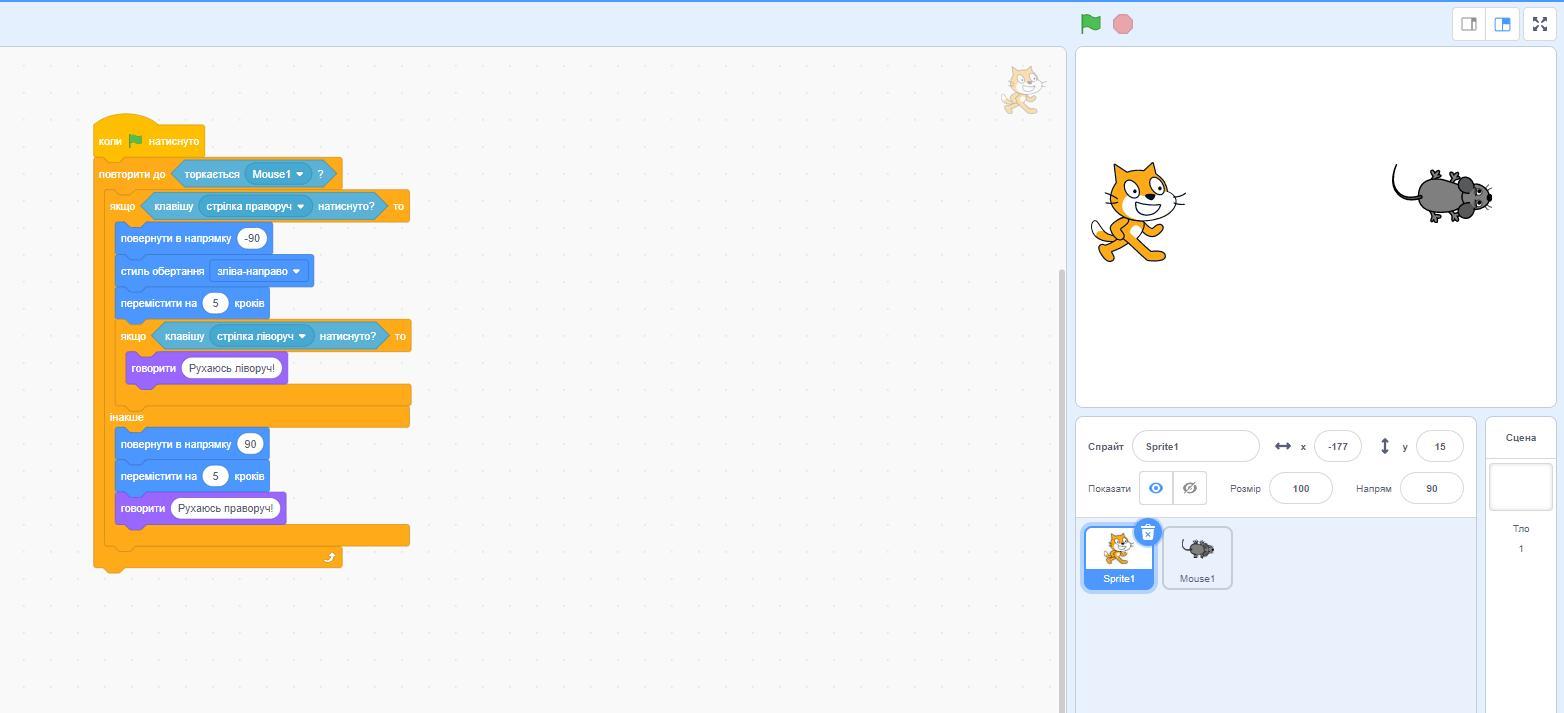This screenshot has height=713, width=1564.
Task: Click the vertical y-axis arrows icon
Action: (x=1385, y=446)
